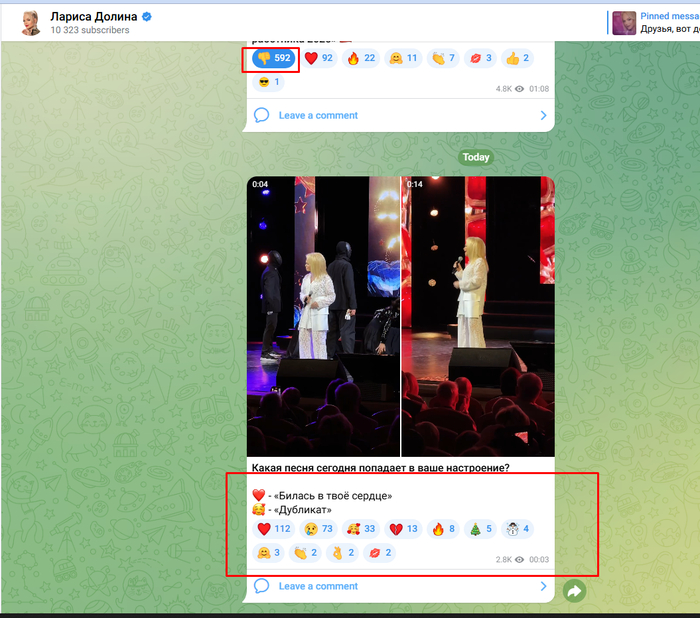
Task: Click the crying face reaction with 73
Action: pyautogui.click(x=317, y=529)
